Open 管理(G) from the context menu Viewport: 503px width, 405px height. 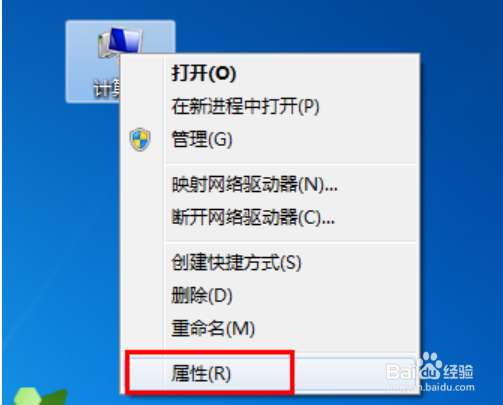[202, 139]
